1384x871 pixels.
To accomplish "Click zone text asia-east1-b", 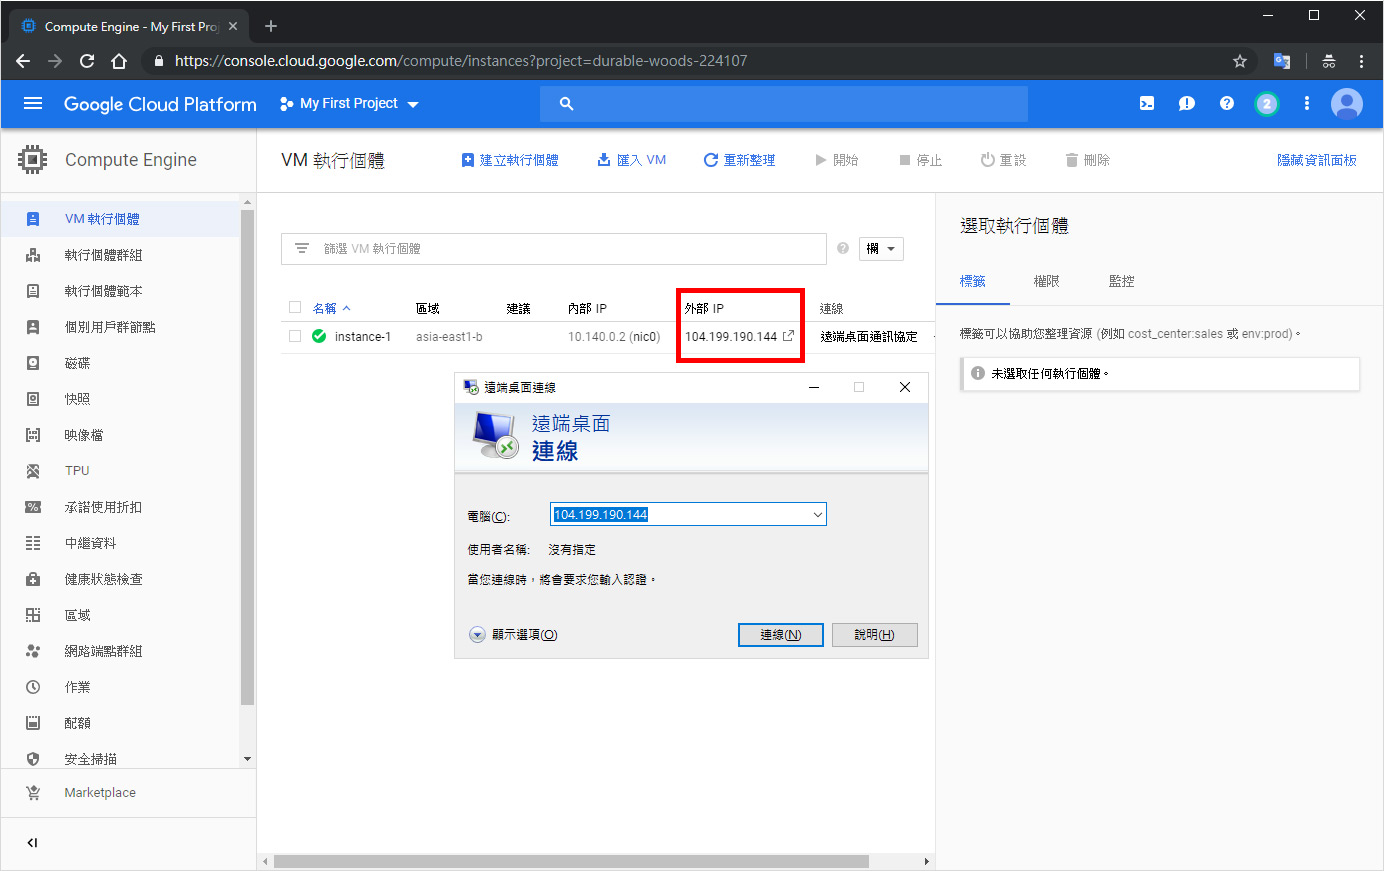I will 449,337.
